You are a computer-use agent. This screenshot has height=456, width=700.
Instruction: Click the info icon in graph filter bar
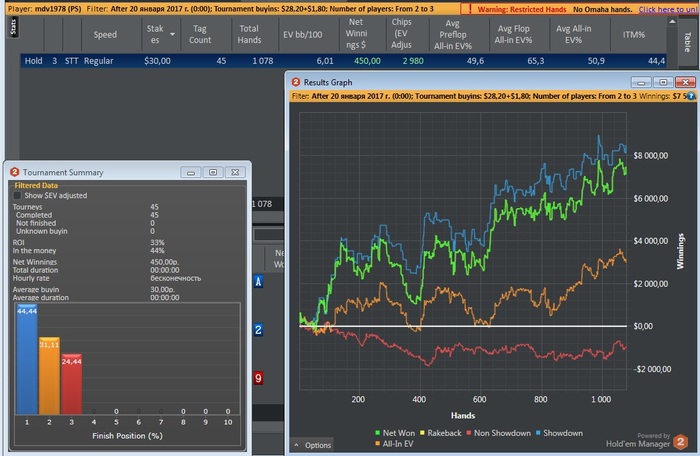pos(691,96)
